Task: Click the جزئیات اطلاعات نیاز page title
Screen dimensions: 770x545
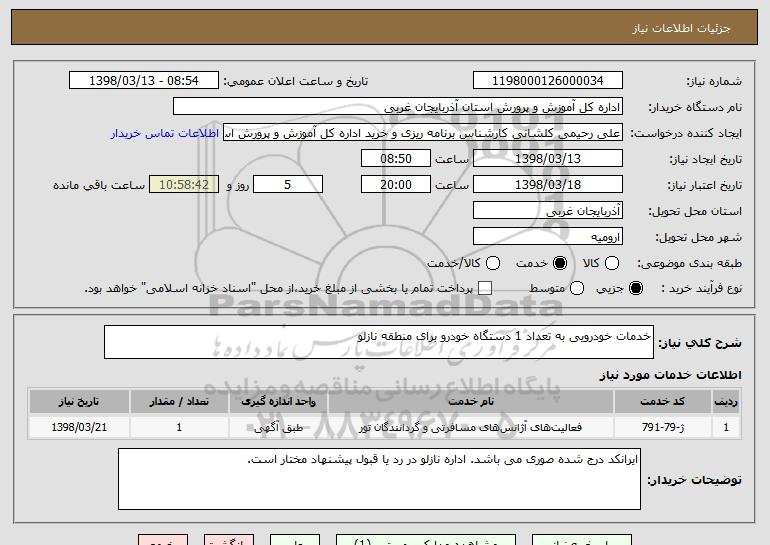Action: coord(681,28)
